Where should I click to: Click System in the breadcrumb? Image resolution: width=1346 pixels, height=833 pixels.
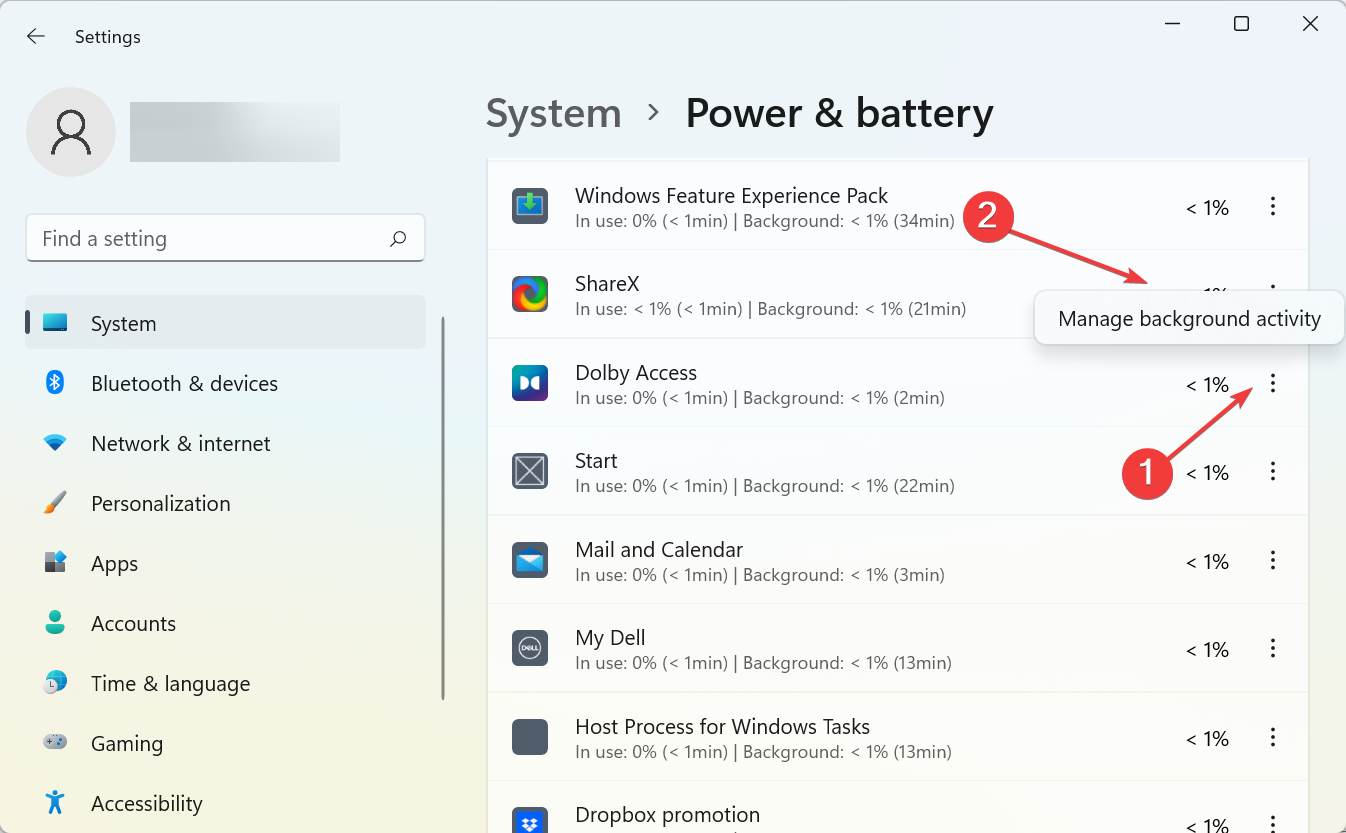point(553,113)
